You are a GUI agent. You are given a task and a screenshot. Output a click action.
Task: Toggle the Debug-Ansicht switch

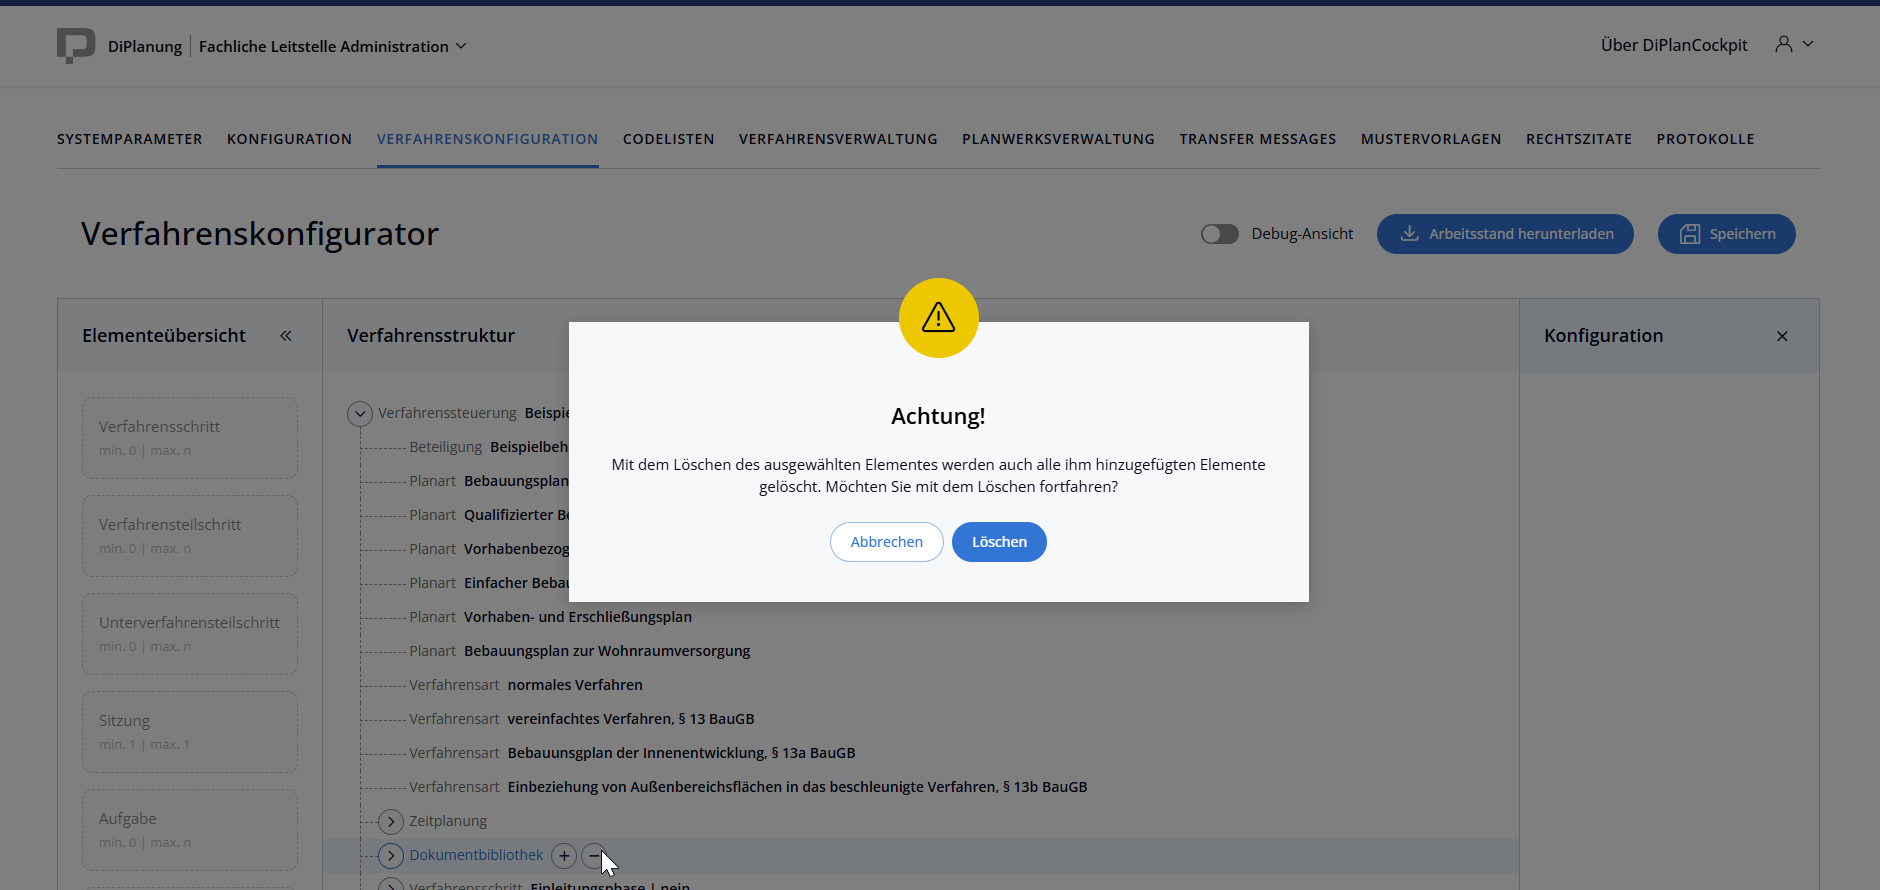(x=1219, y=234)
